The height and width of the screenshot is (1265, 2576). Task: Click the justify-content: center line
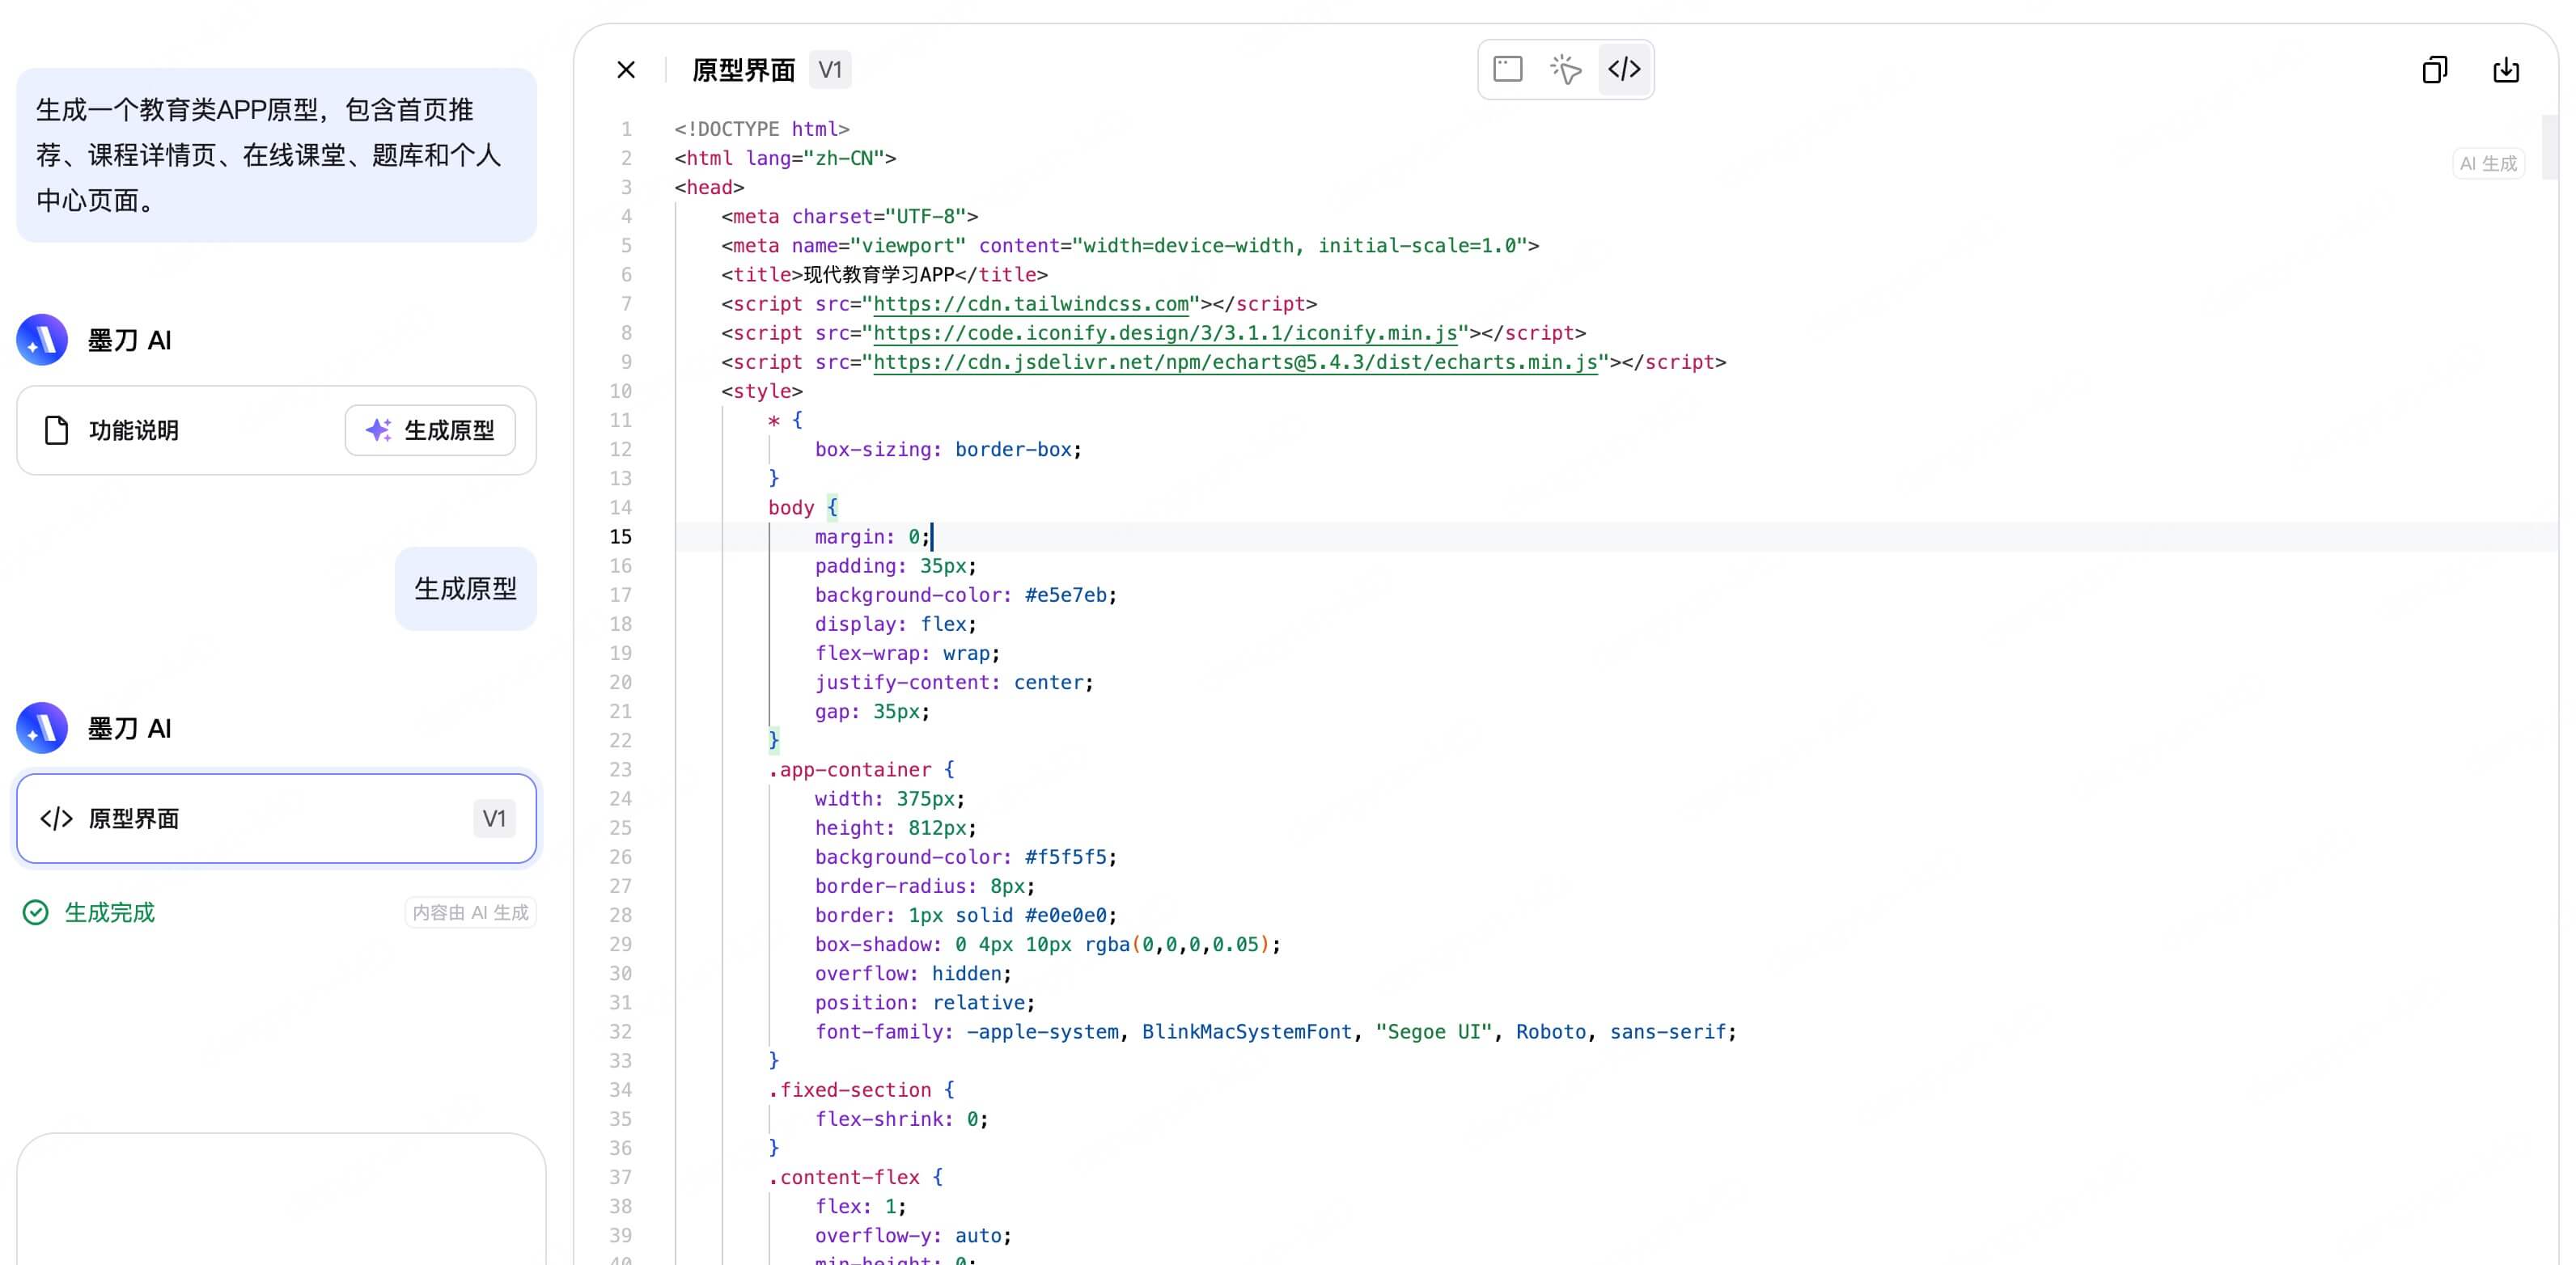click(954, 683)
